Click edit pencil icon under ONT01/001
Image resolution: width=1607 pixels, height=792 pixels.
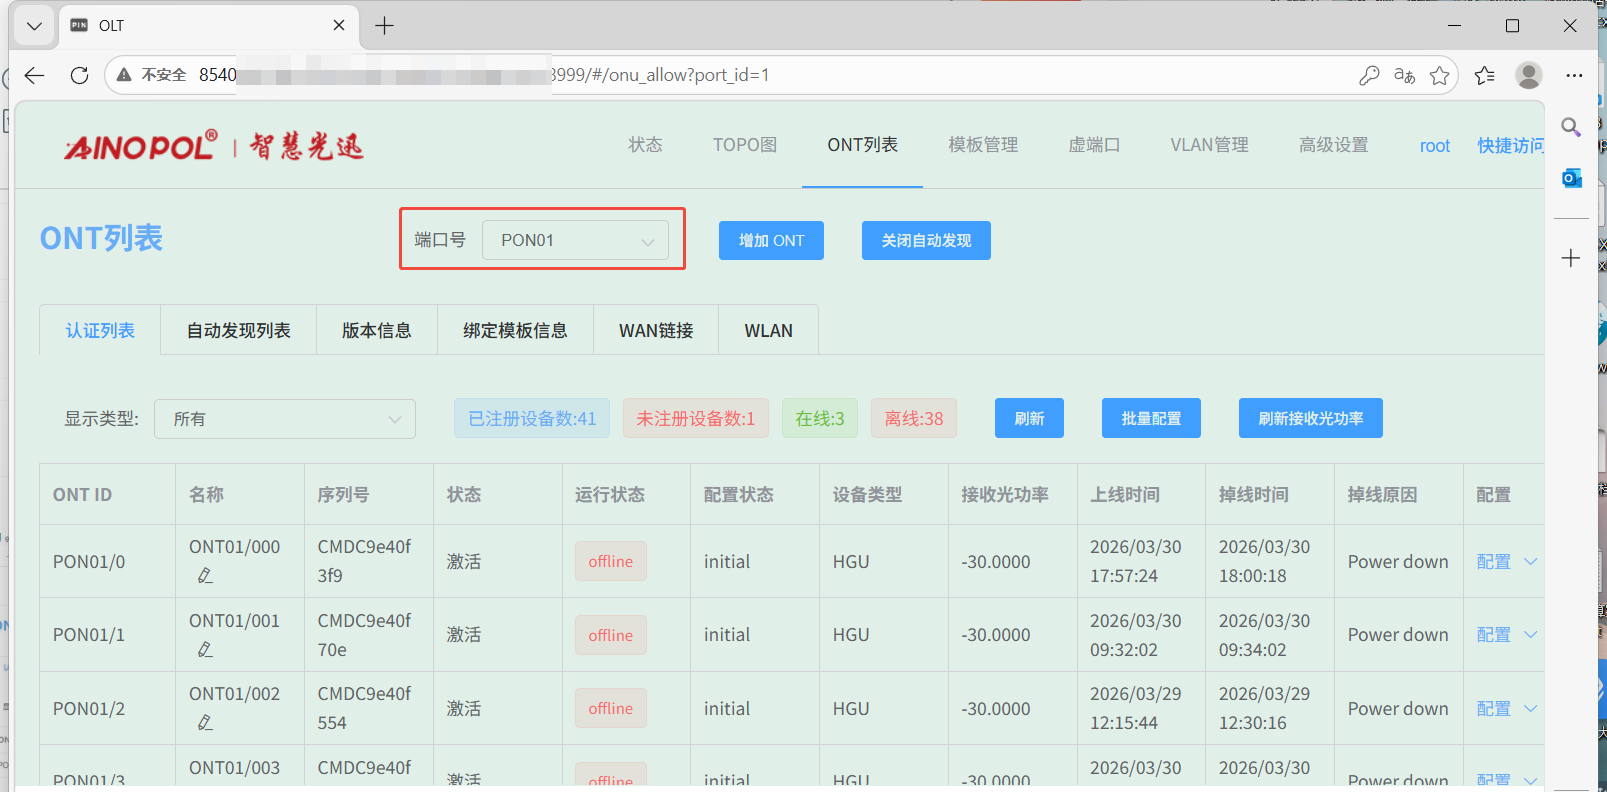(205, 650)
